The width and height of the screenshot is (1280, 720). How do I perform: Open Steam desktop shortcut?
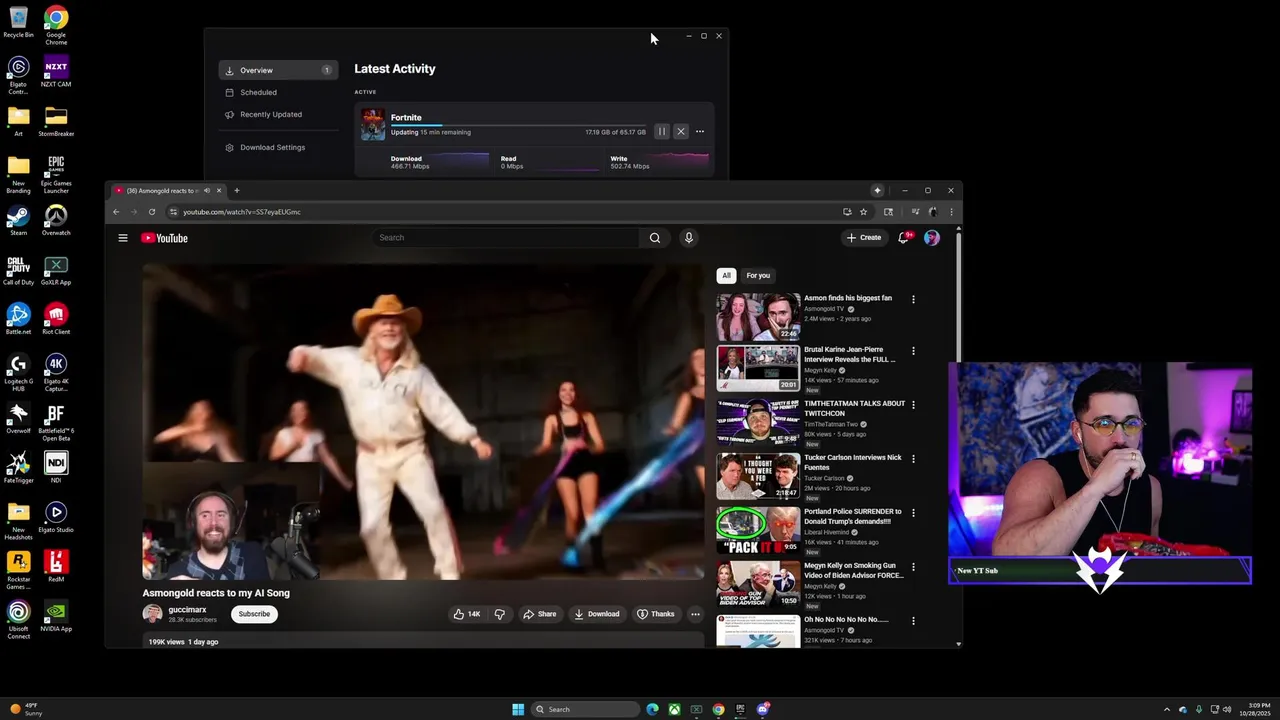pos(18,221)
